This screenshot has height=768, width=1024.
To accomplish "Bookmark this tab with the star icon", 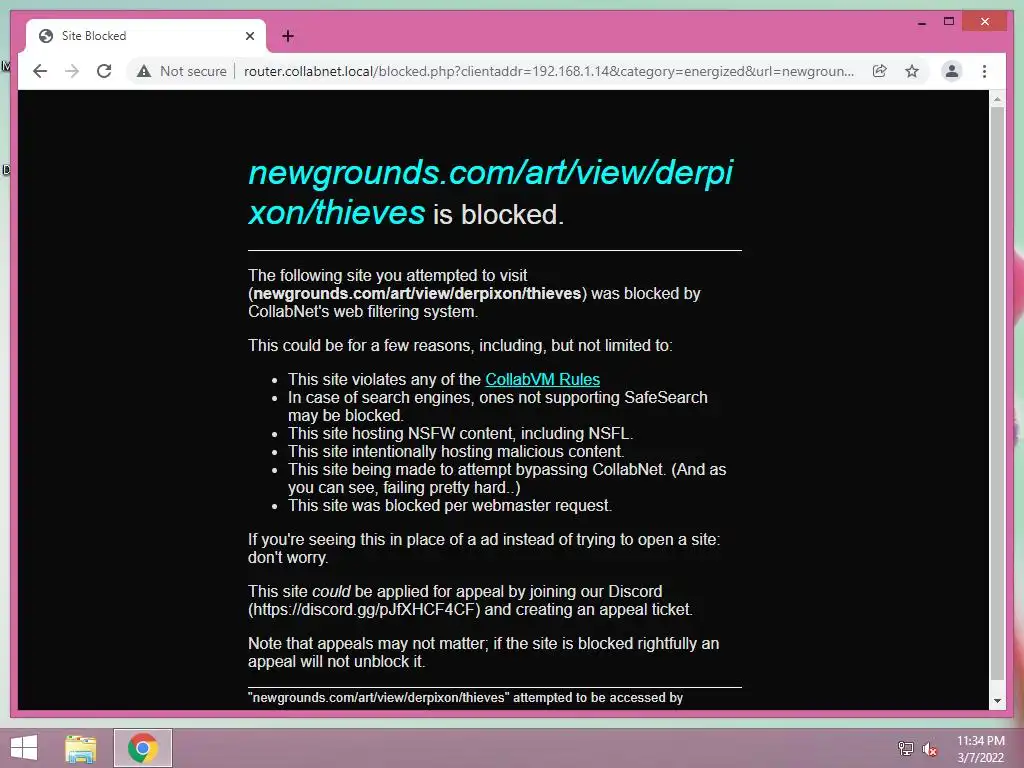I will (912, 71).
